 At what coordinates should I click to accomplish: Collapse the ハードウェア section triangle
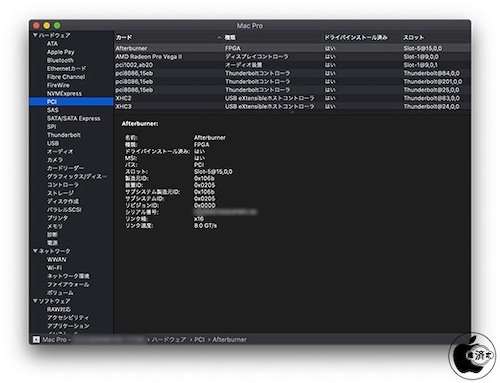pos(35,35)
